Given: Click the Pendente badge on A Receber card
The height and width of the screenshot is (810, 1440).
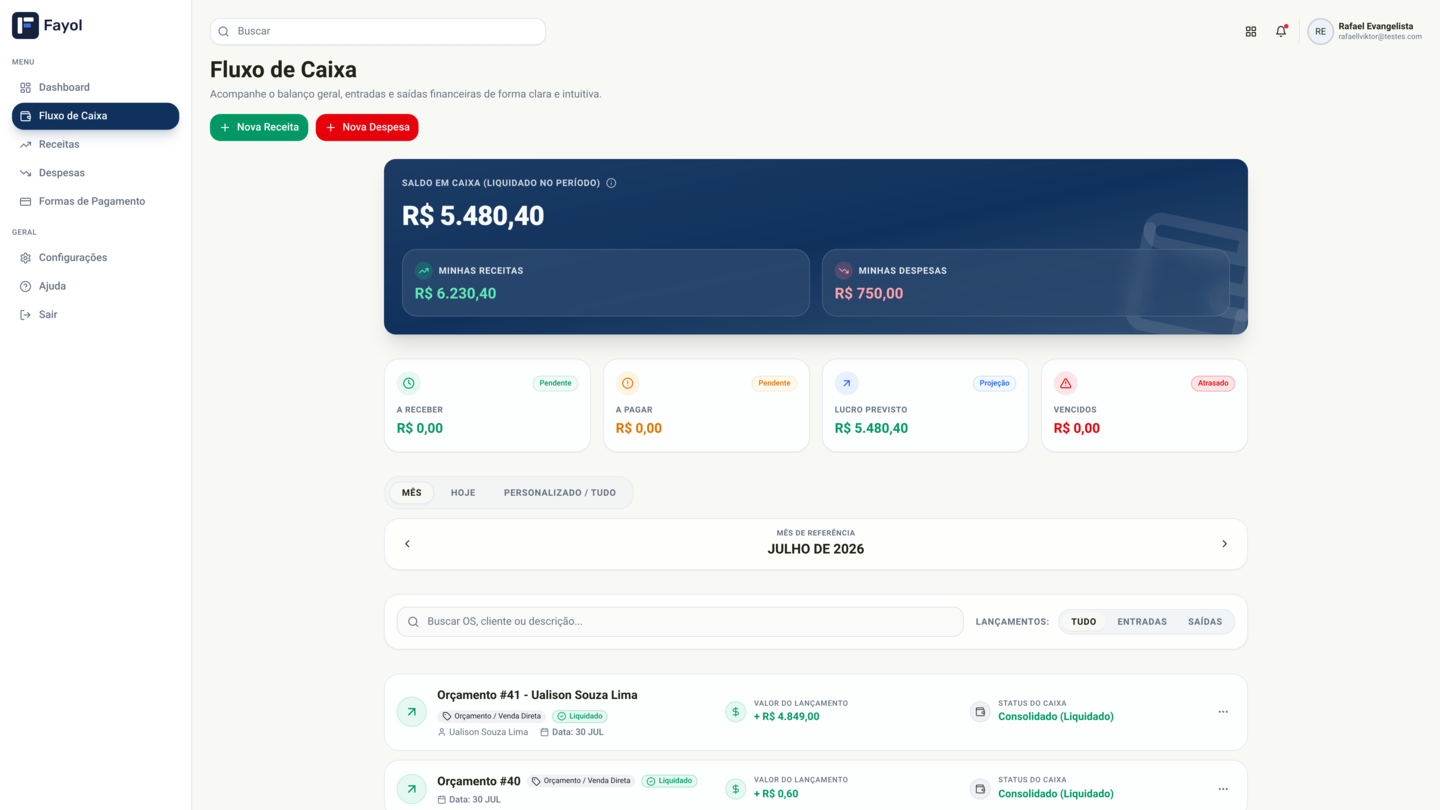Looking at the screenshot, I should (x=555, y=383).
